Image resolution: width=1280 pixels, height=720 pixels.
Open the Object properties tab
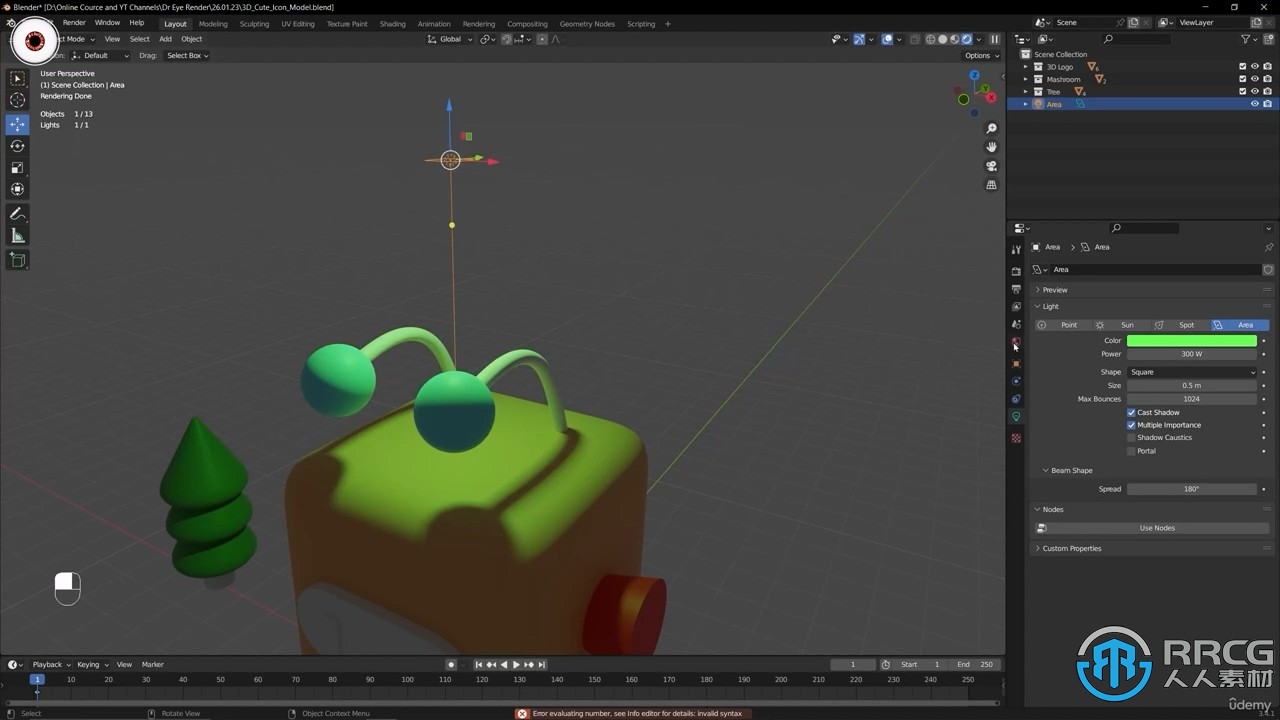click(1016, 364)
